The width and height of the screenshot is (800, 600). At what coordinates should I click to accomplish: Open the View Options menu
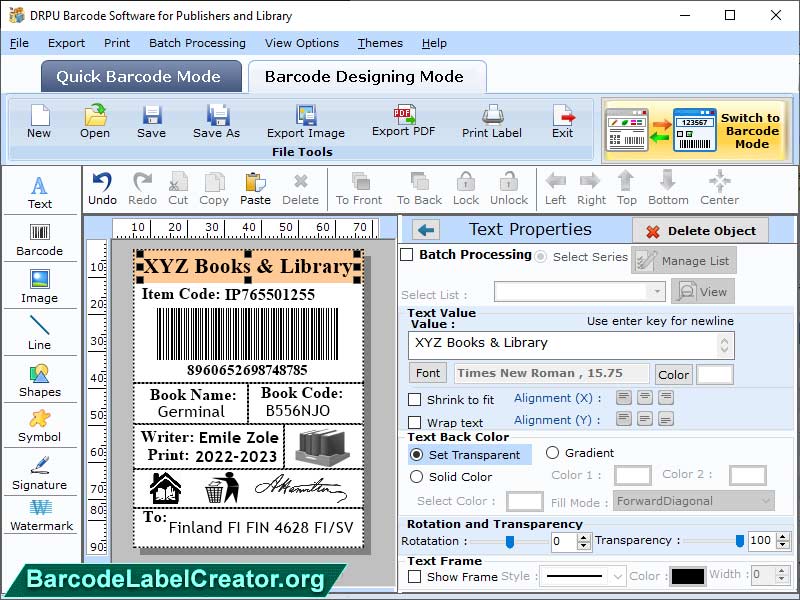302,43
